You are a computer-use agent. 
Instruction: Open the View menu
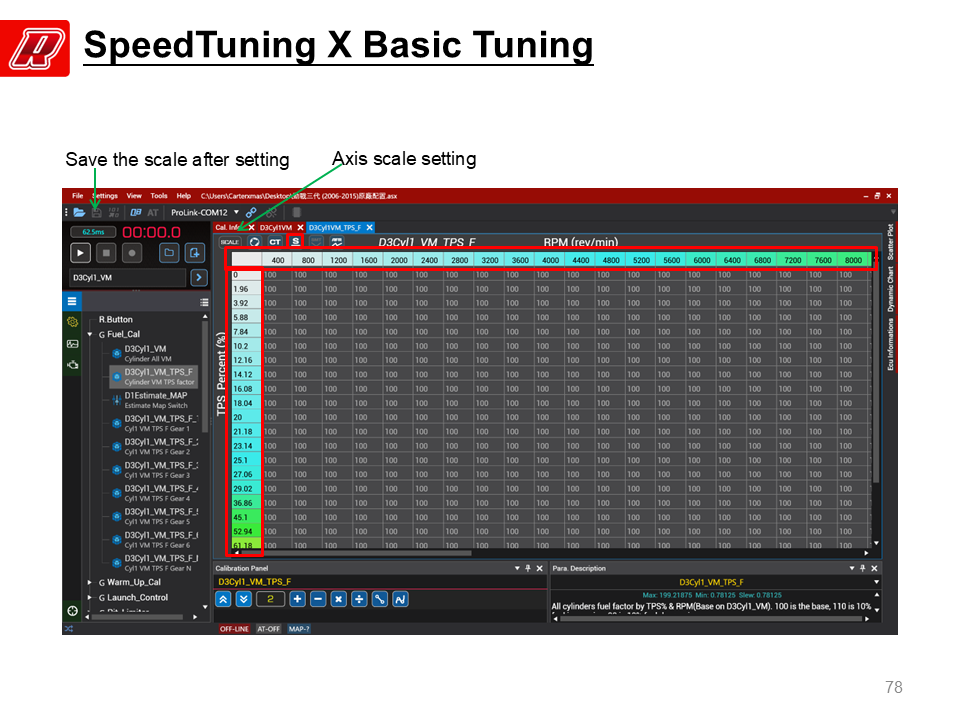pyautogui.click(x=134, y=196)
